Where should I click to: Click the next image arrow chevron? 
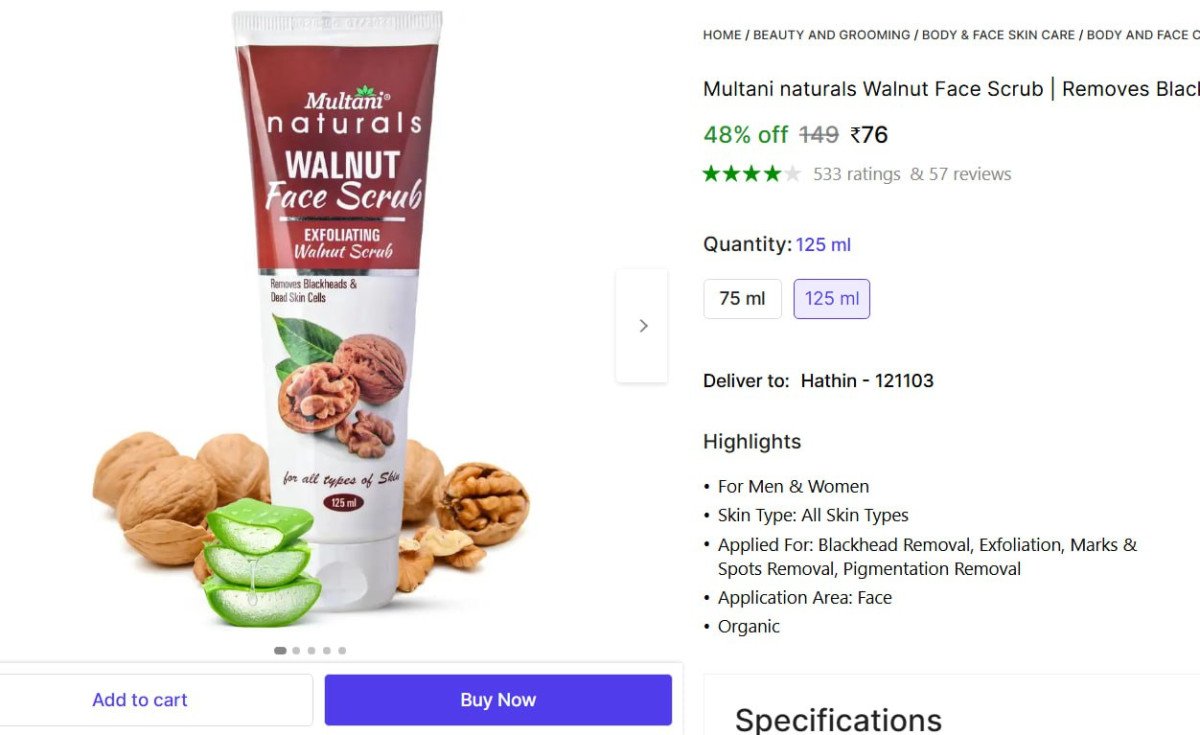pos(642,325)
